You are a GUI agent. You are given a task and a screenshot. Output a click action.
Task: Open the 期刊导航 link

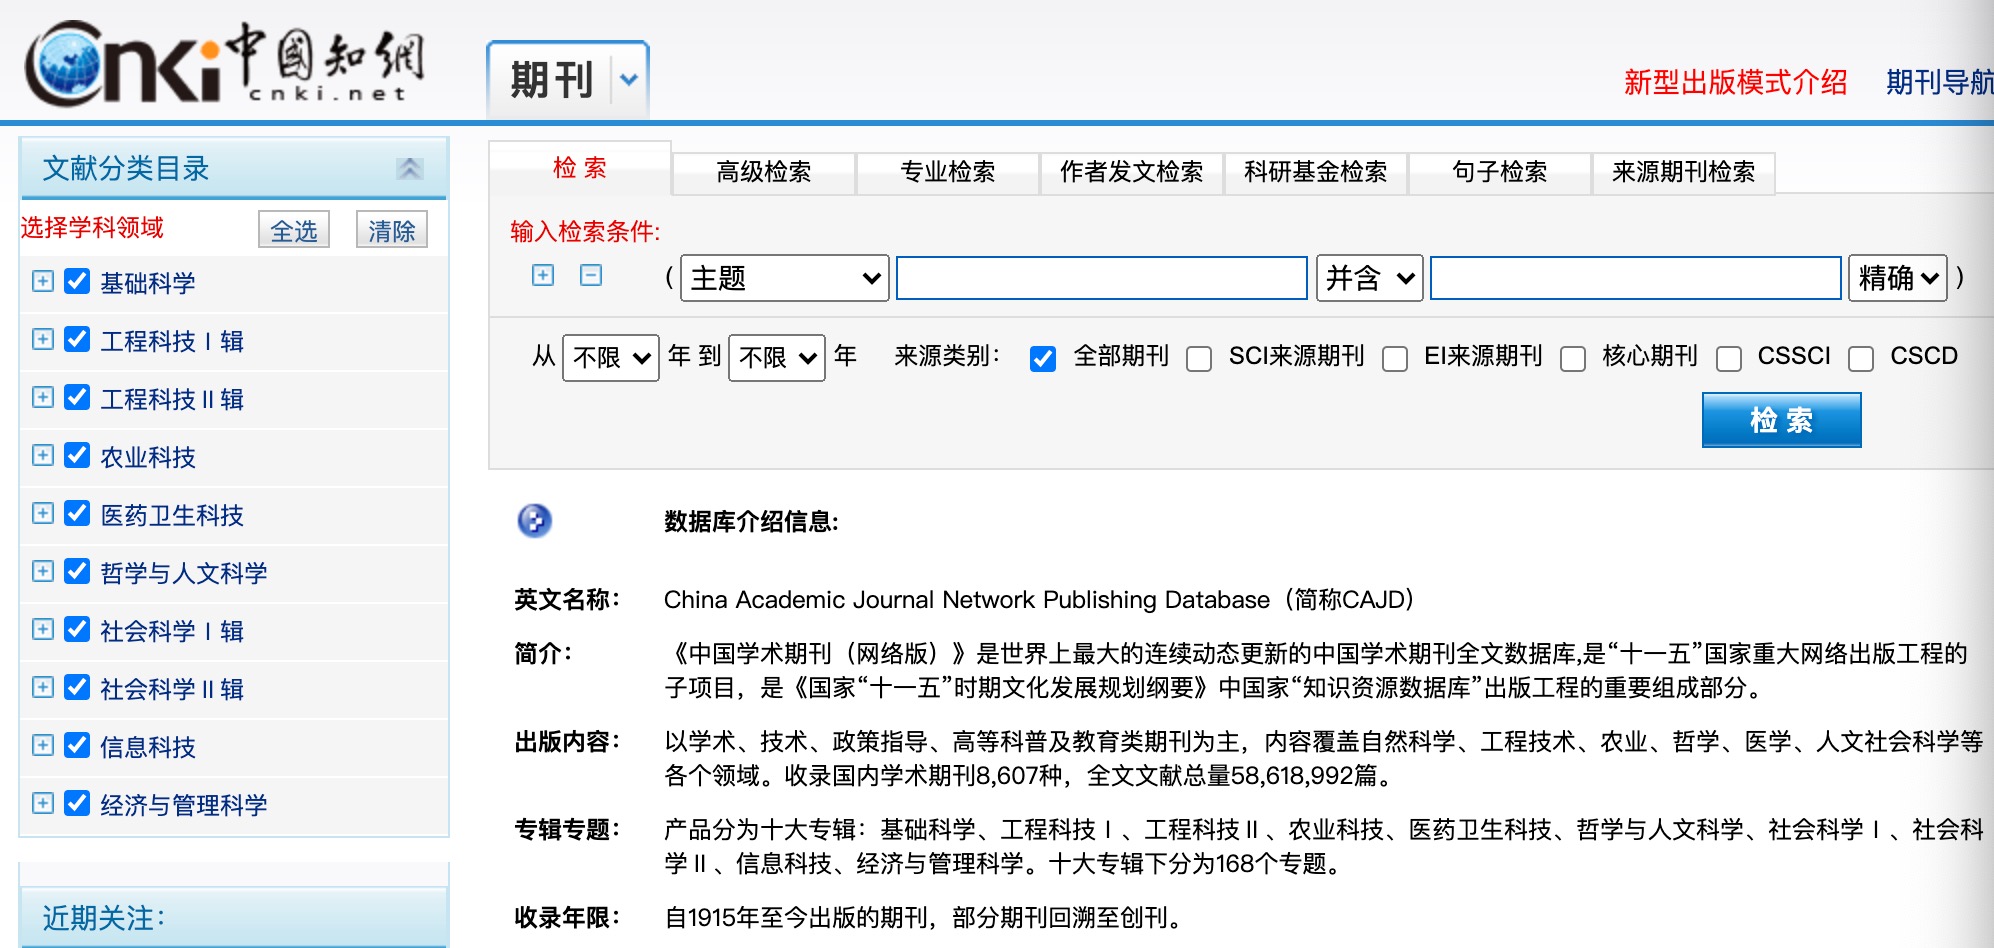coord(1939,82)
